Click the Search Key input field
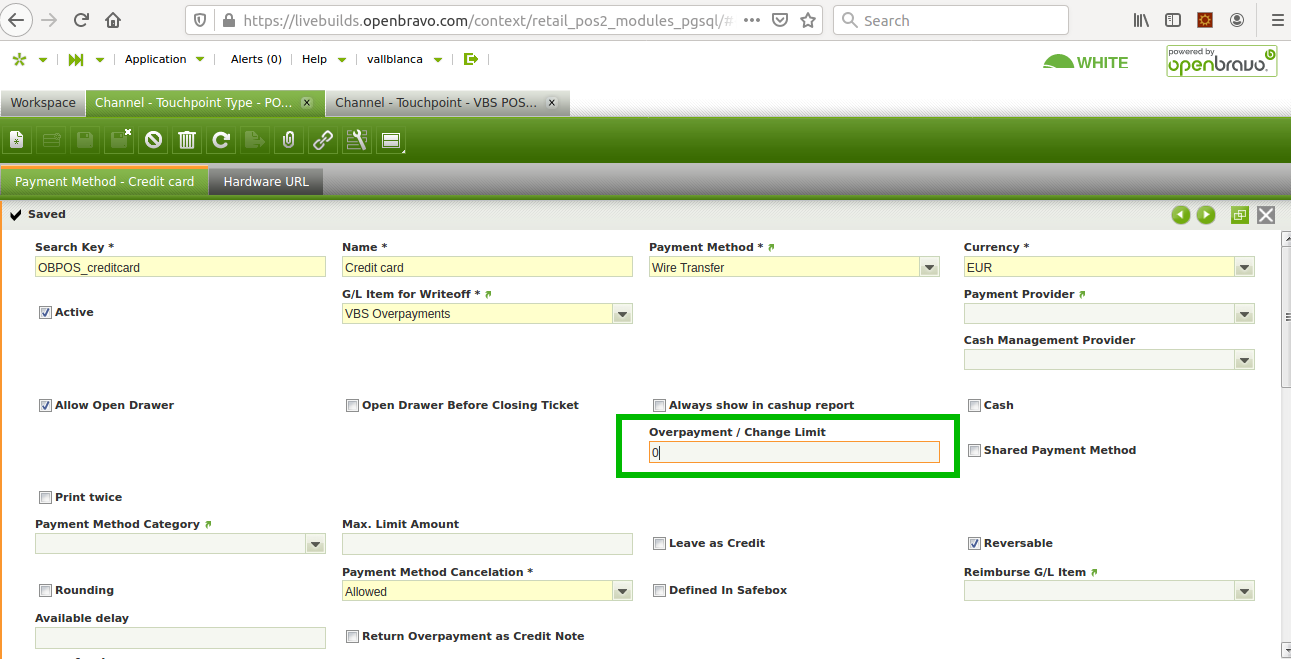This screenshot has width=1291, height=659. coord(180,267)
